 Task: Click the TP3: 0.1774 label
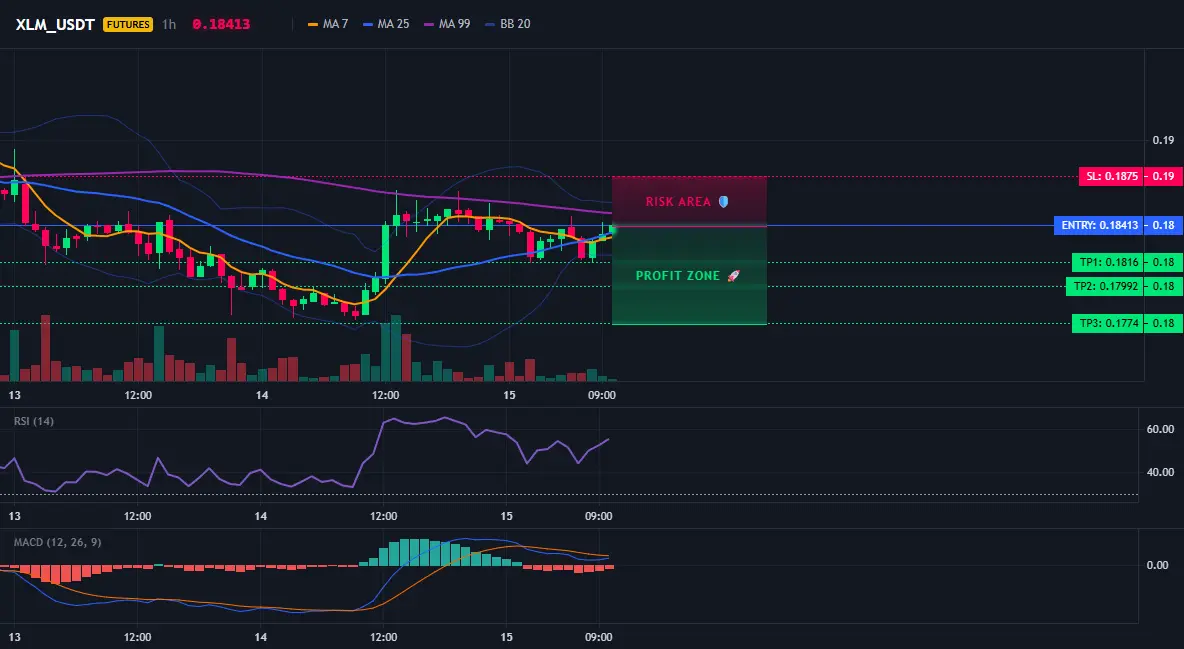(x=1108, y=323)
